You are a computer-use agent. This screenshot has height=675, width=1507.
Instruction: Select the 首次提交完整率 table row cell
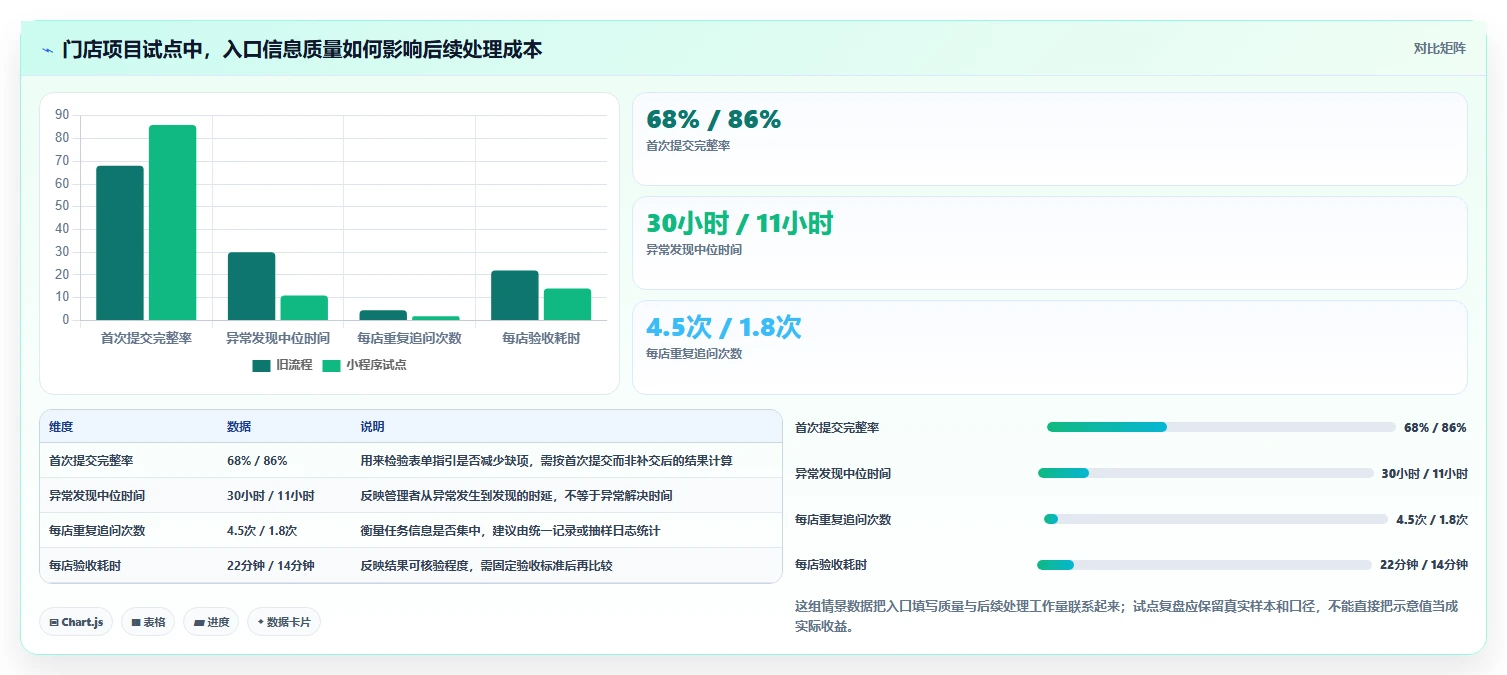(x=91, y=461)
